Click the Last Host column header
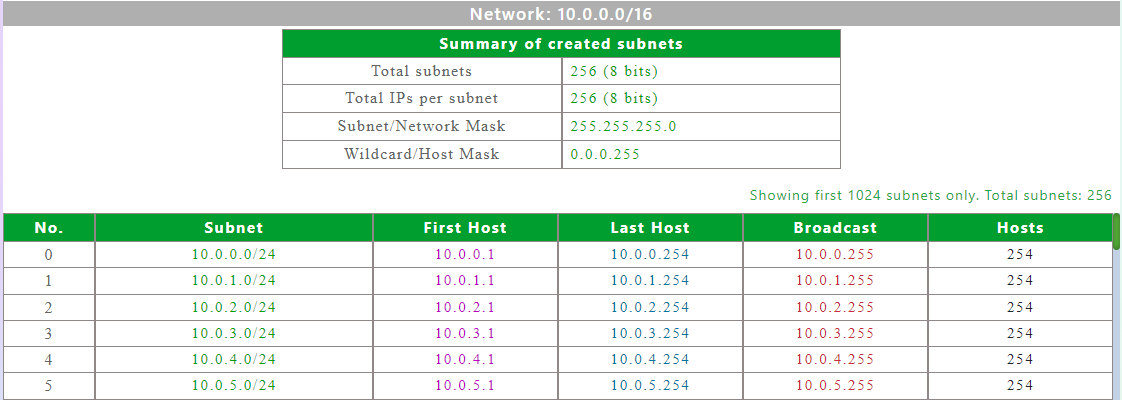 tap(650, 228)
